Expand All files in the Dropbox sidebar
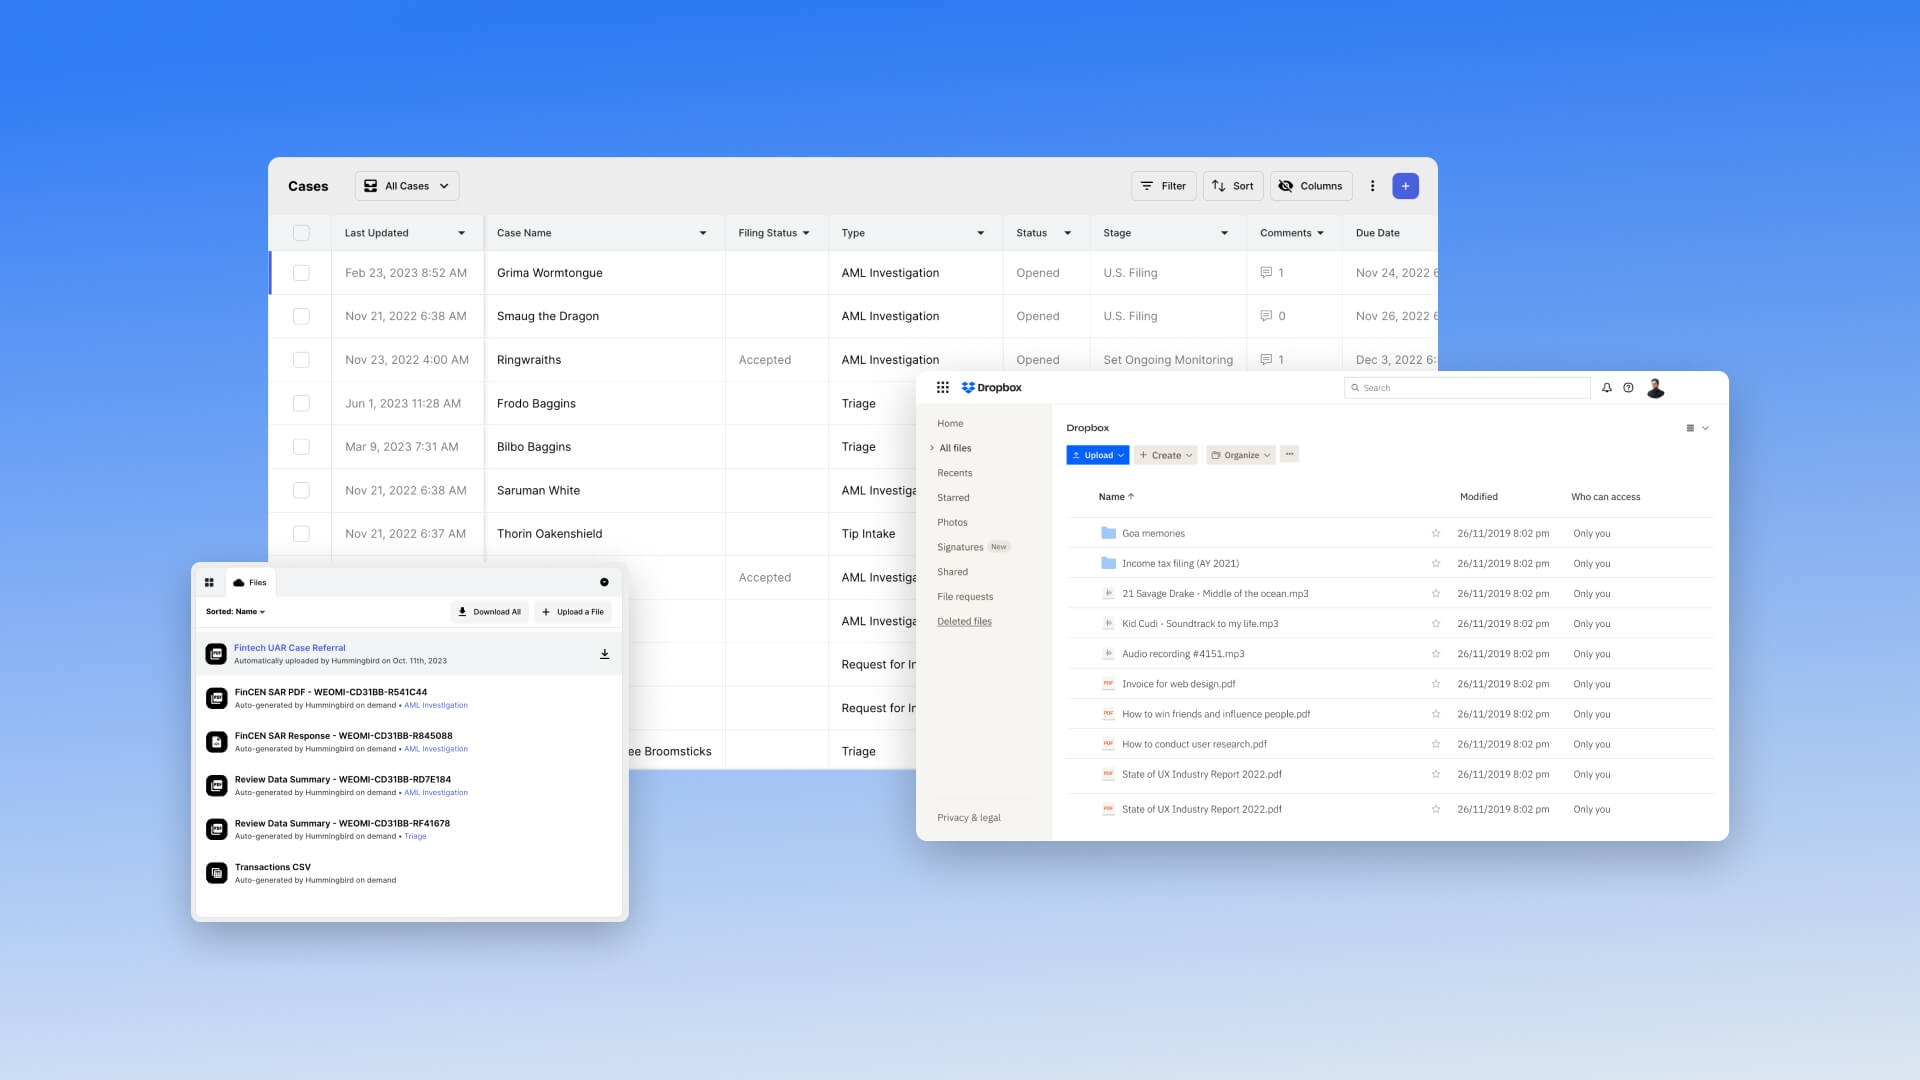The height and width of the screenshot is (1080, 1920). coord(932,448)
